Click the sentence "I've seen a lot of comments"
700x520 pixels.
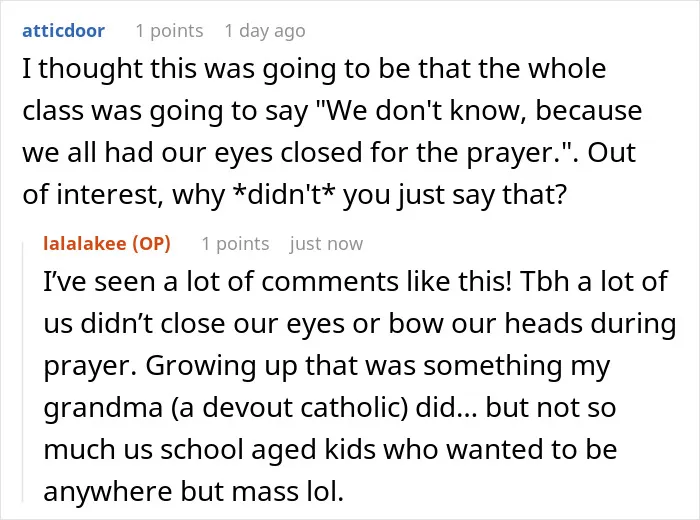click(277, 282)
